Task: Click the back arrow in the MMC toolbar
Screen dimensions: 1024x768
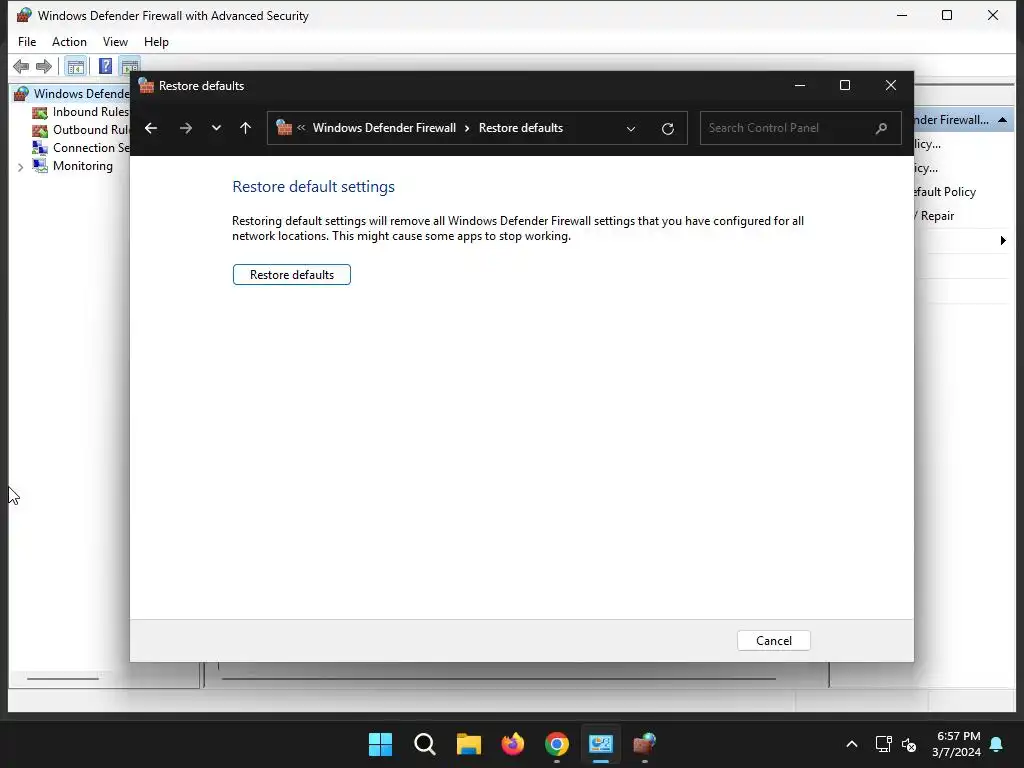Action: pos(21,67)
